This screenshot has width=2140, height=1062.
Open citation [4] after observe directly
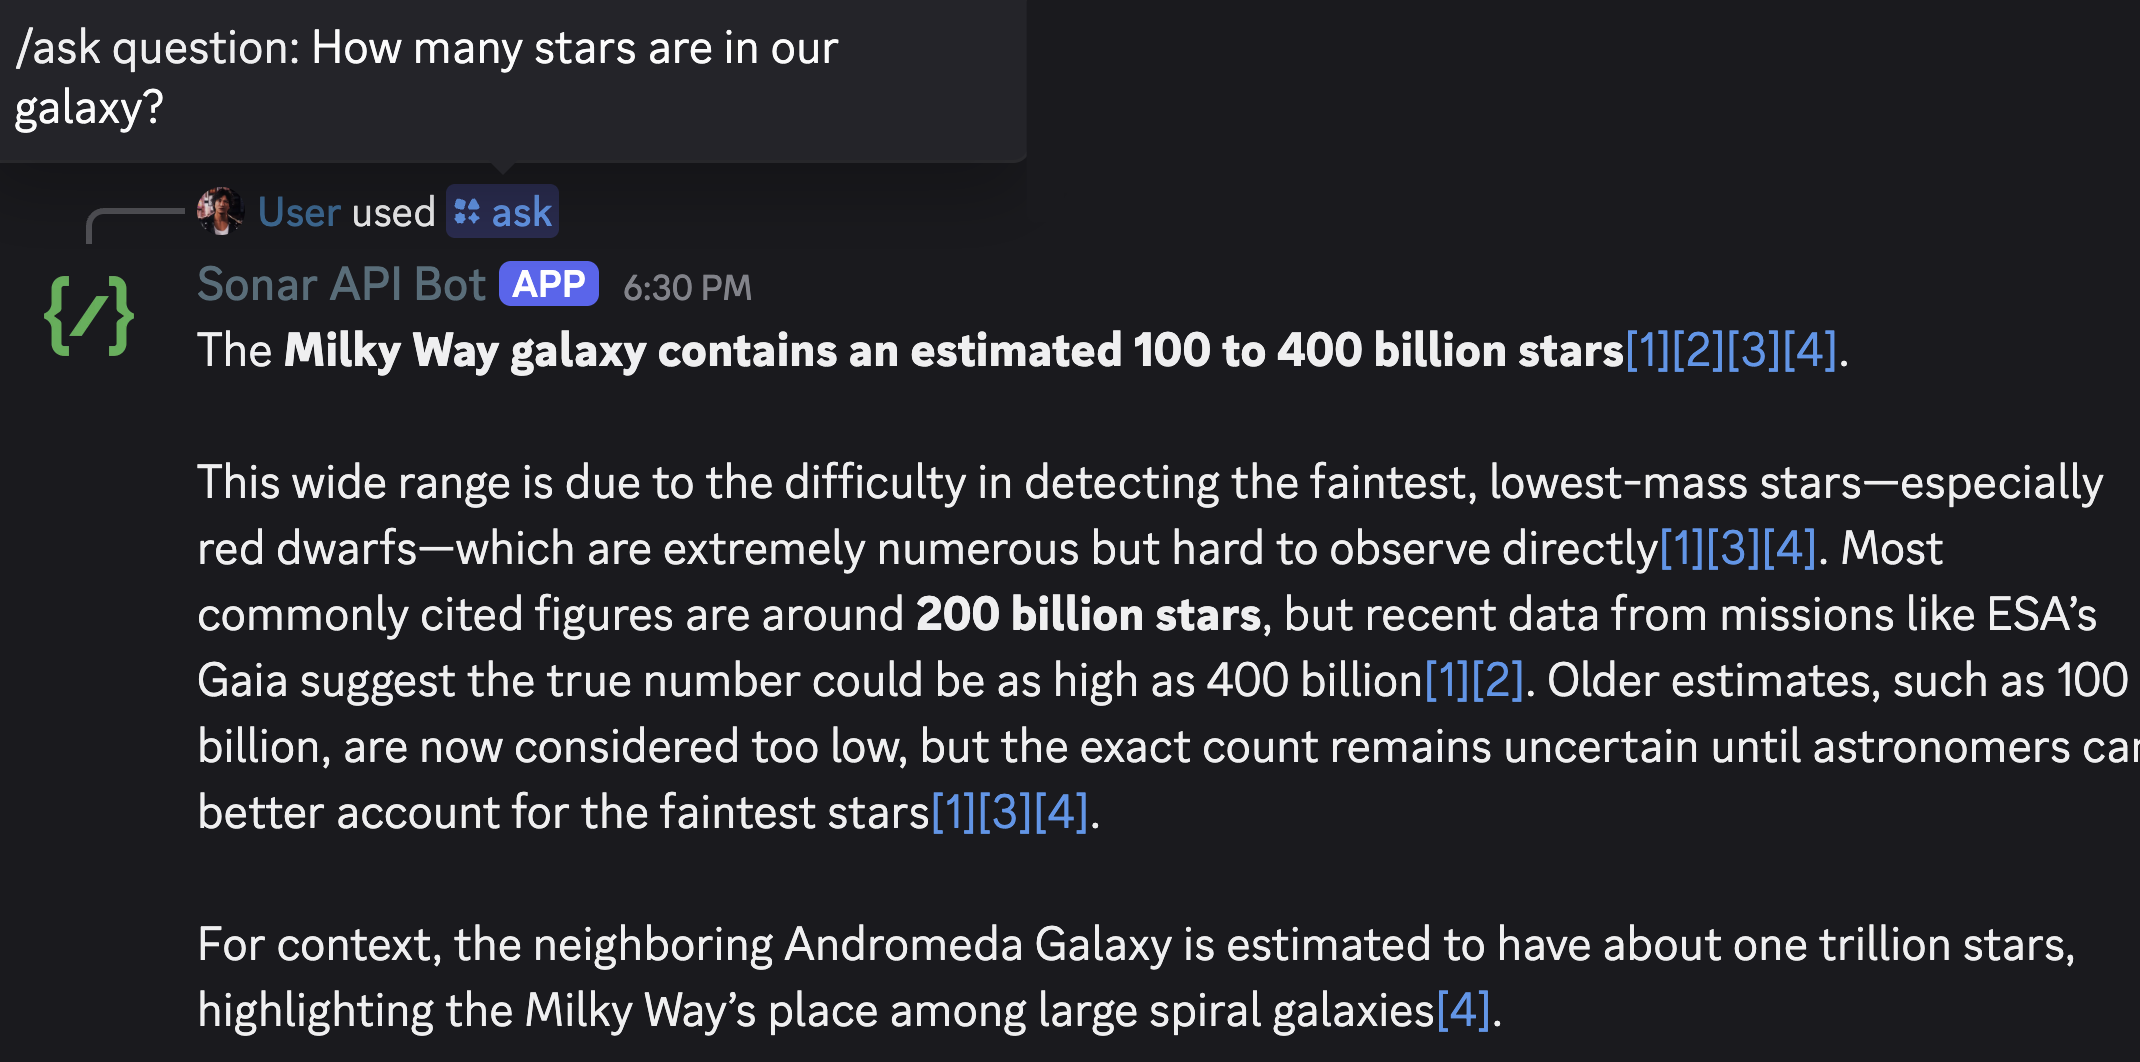tap(1789, 548)
